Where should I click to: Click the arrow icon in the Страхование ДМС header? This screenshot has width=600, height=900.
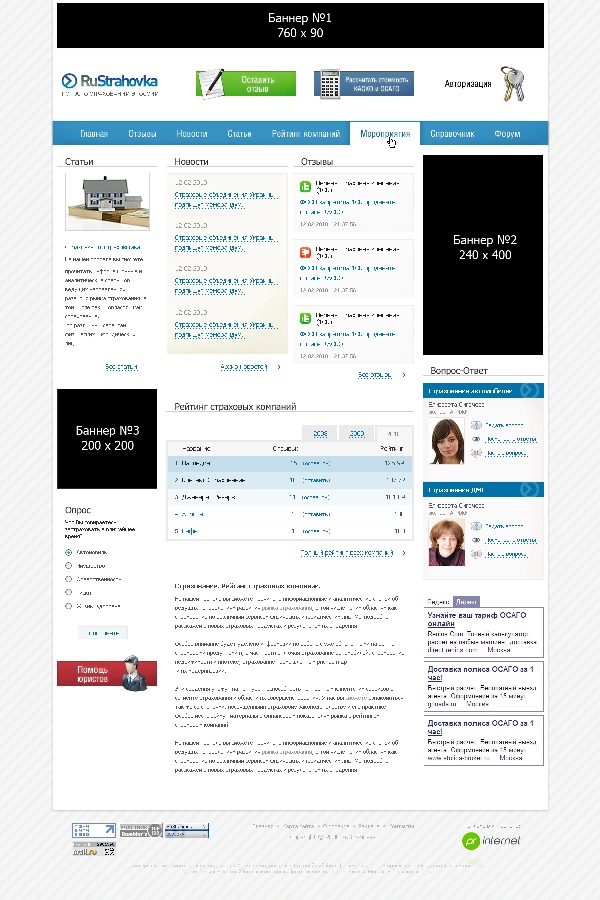529,489
